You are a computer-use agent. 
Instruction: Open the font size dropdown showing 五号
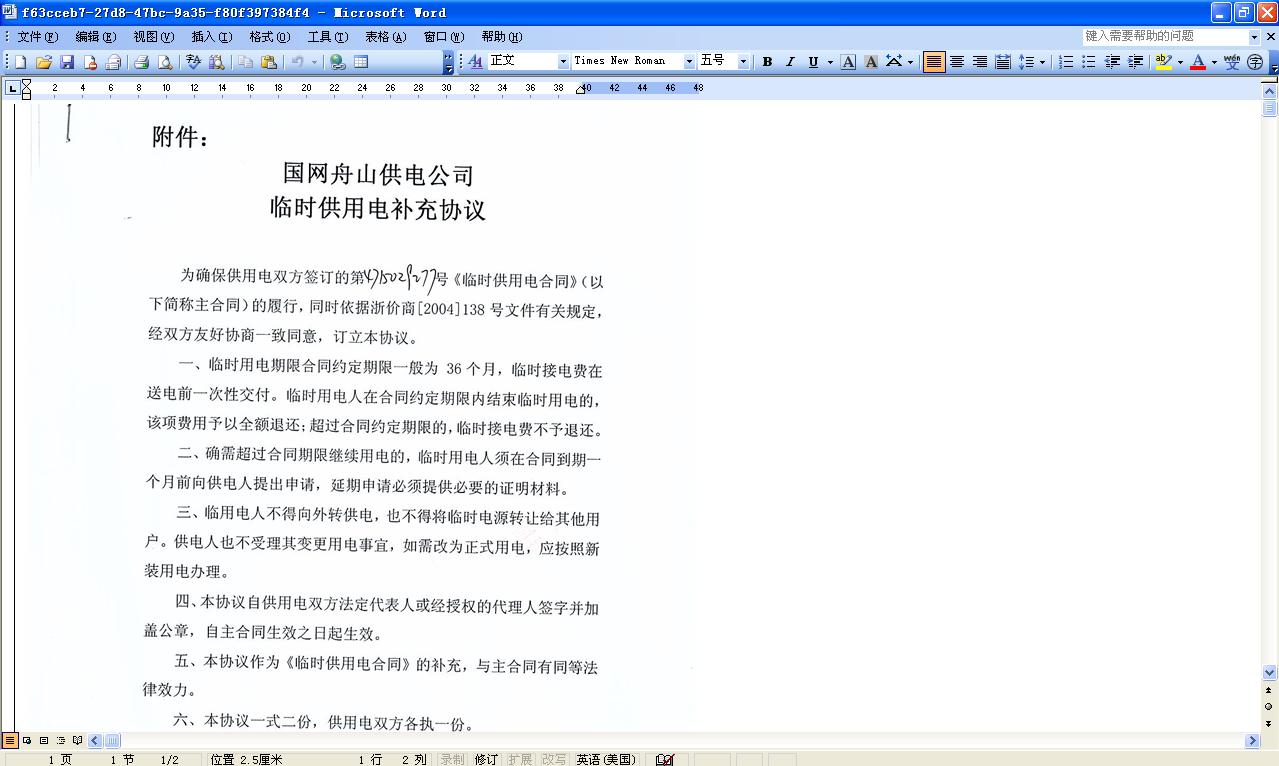(743, 62)
